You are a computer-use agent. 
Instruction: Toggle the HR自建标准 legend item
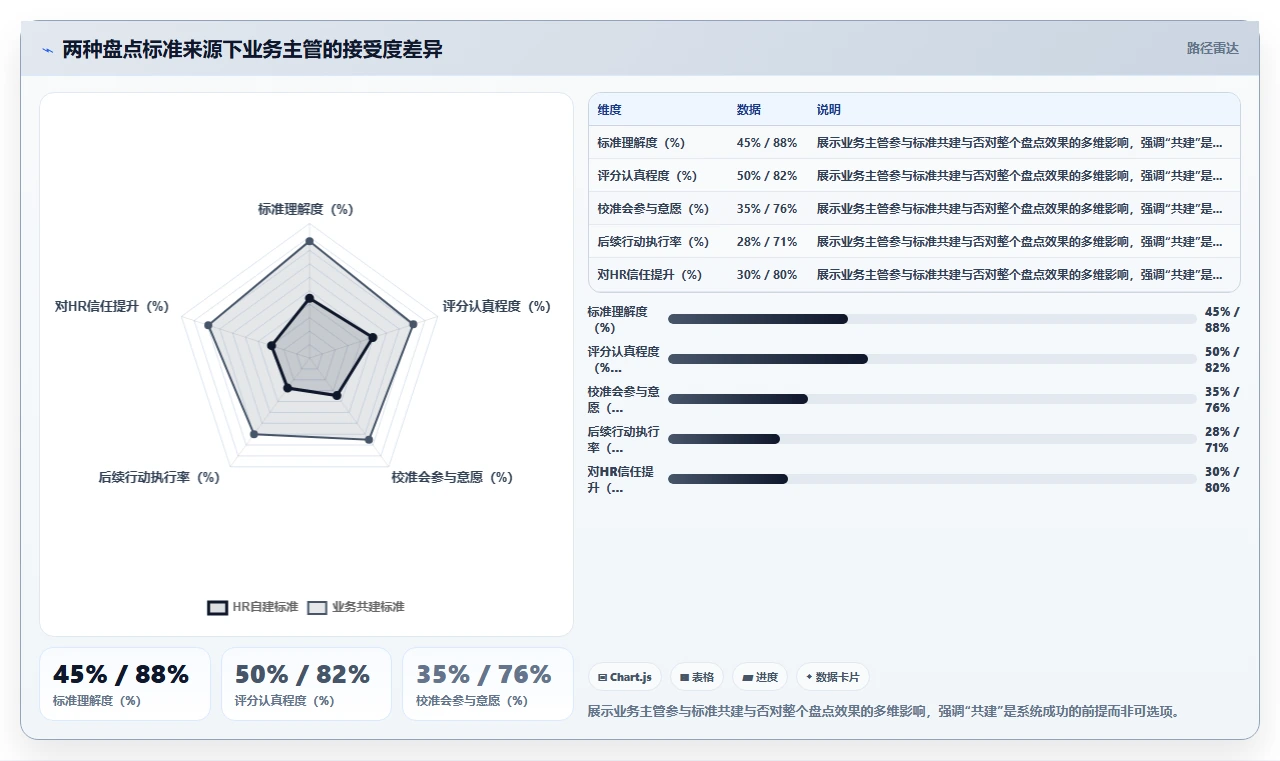click(252, 607)
